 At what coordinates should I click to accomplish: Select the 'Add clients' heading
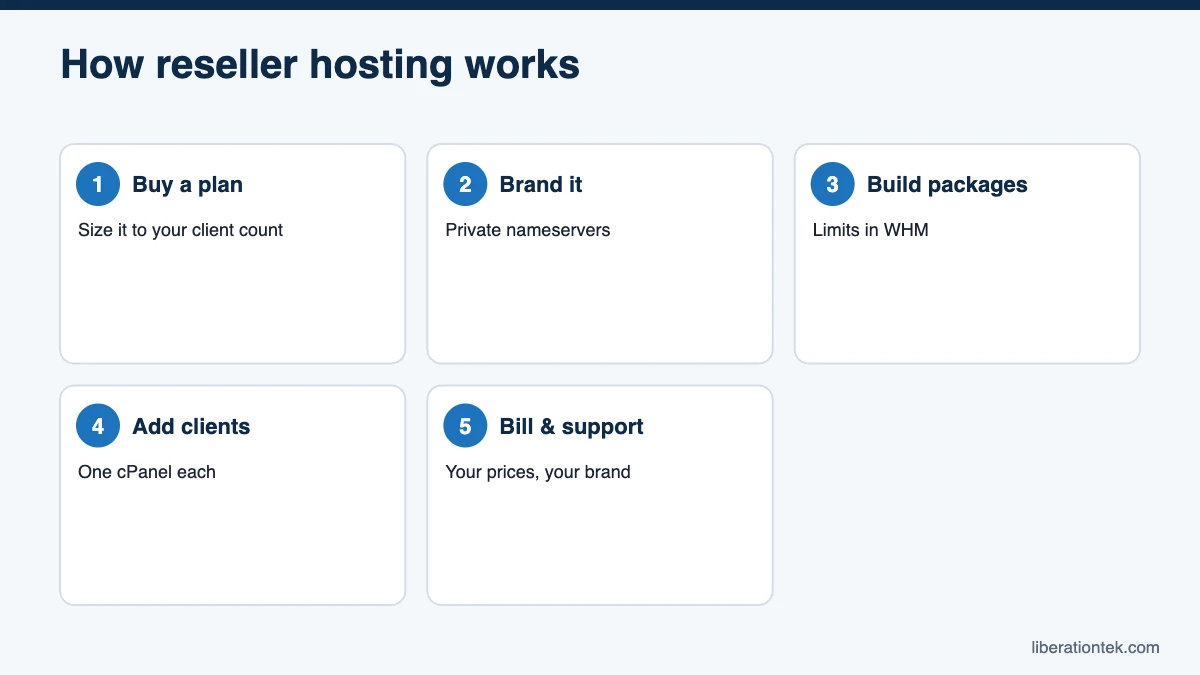pos(191,427)
